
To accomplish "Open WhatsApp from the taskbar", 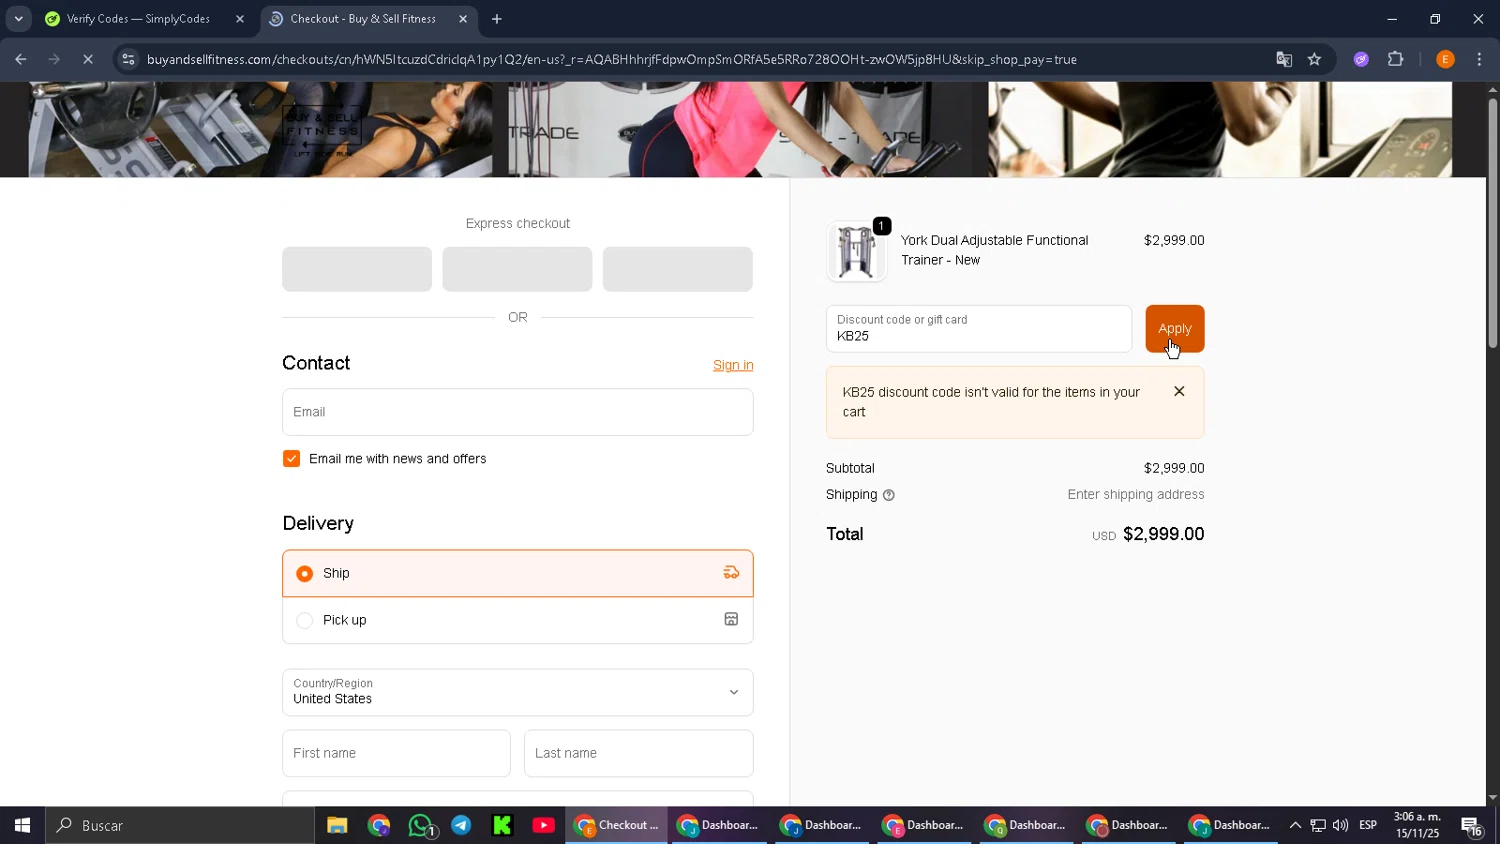I will point(421,825).
